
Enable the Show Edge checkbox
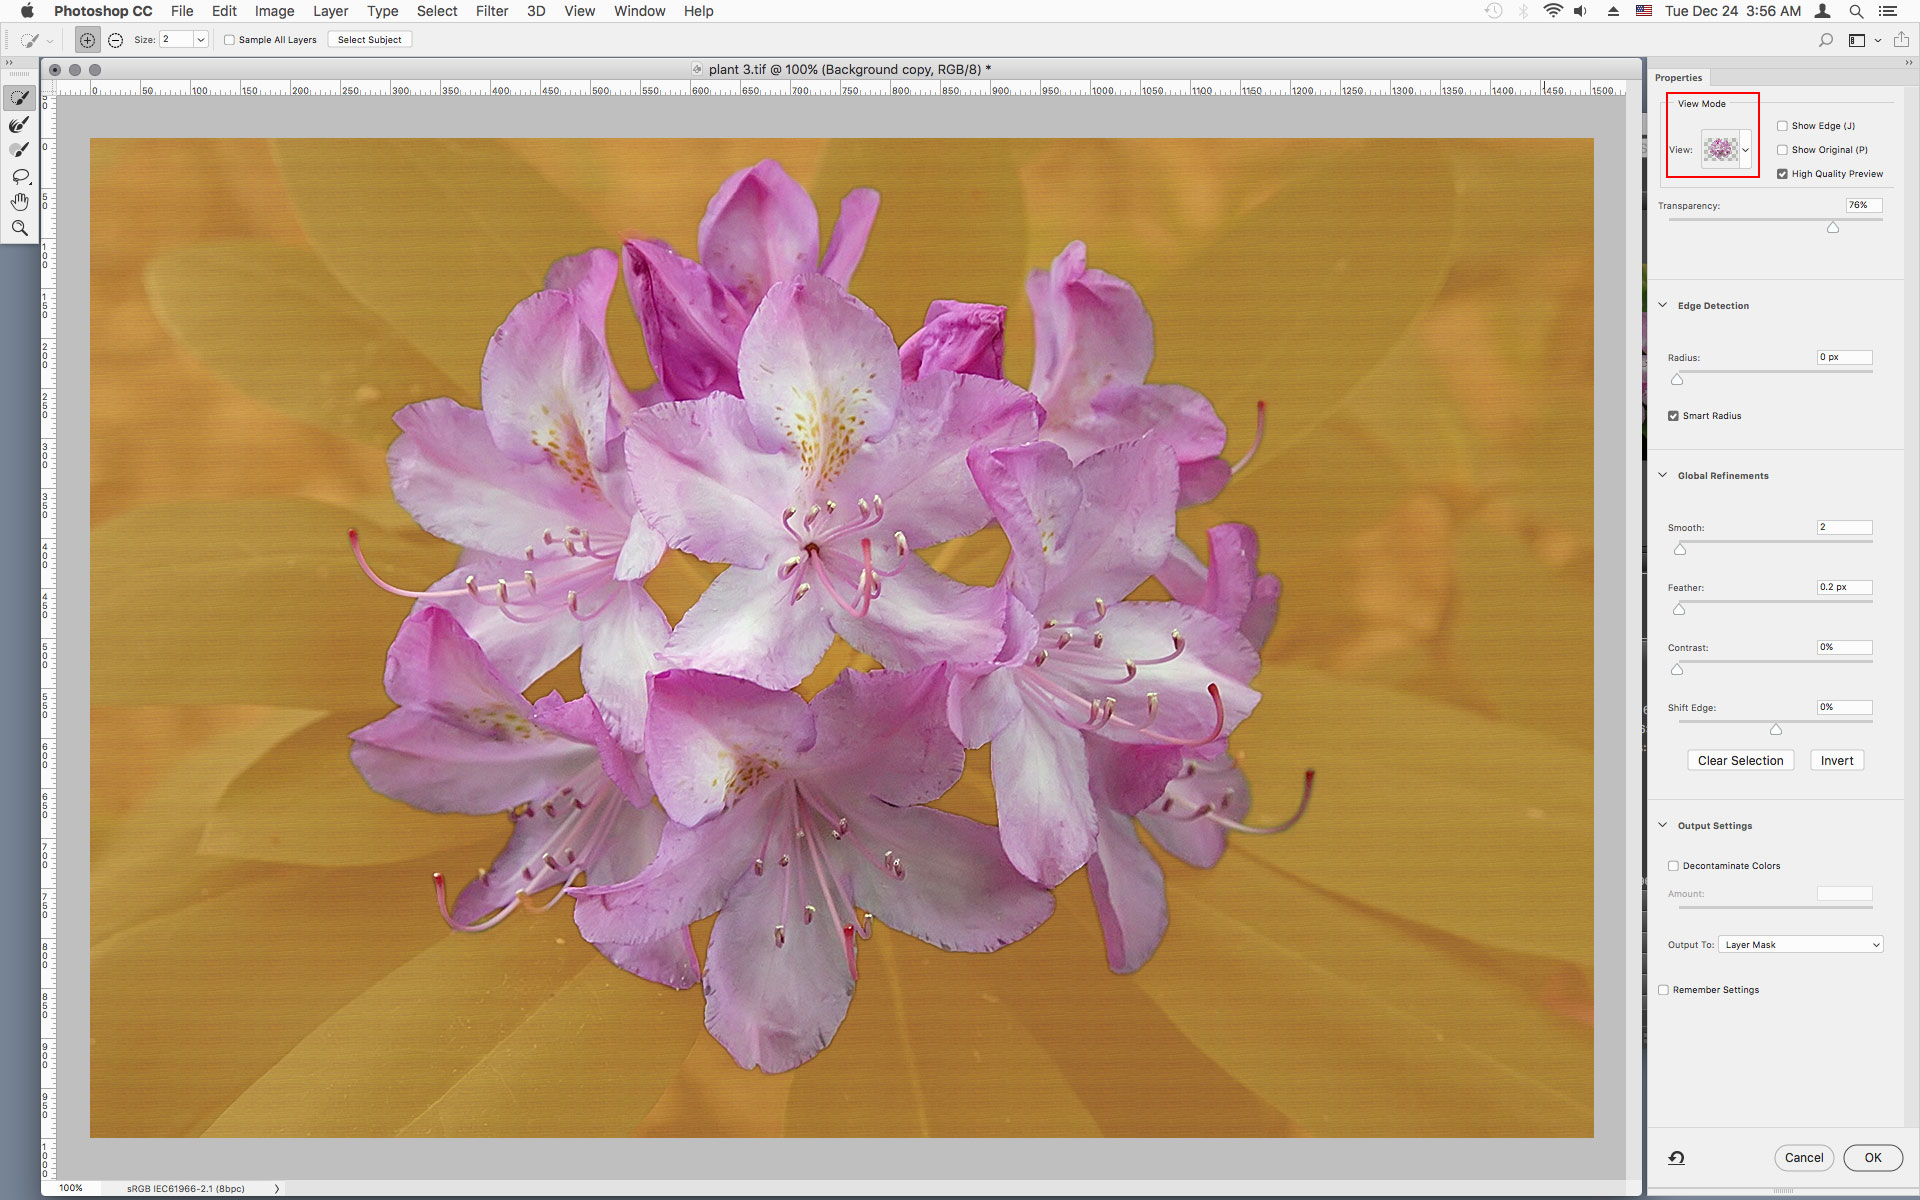point(1783,125)
